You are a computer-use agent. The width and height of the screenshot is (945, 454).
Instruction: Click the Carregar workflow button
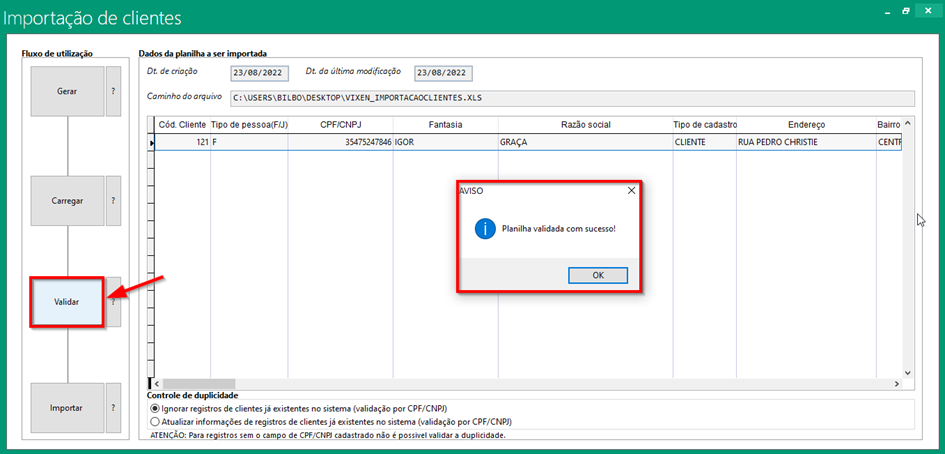[67, 200]
